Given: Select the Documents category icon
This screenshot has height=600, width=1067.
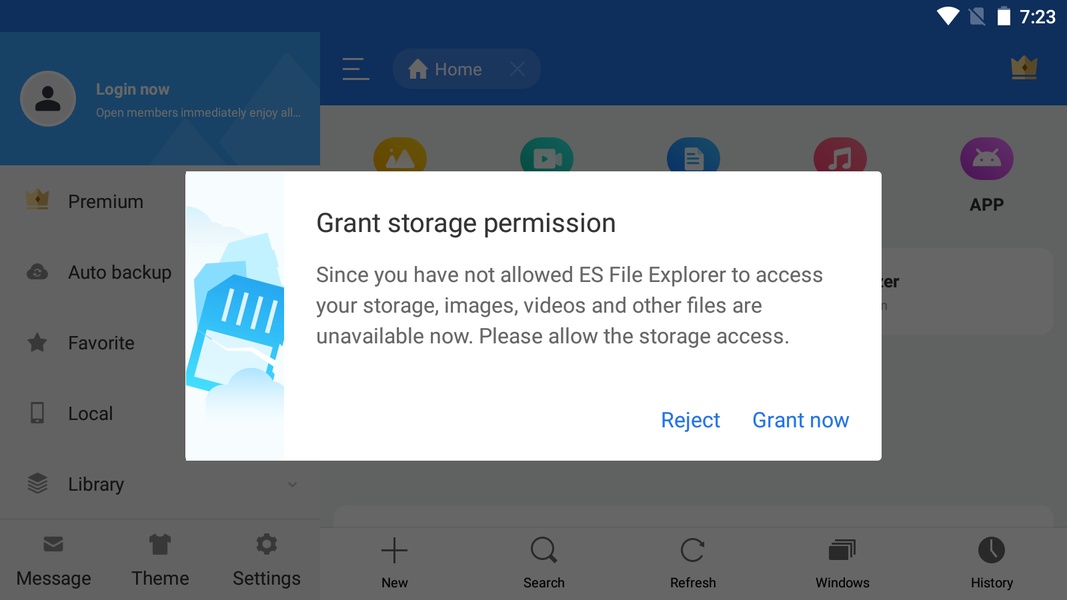Looking at the screenshot, I should 693,158.
